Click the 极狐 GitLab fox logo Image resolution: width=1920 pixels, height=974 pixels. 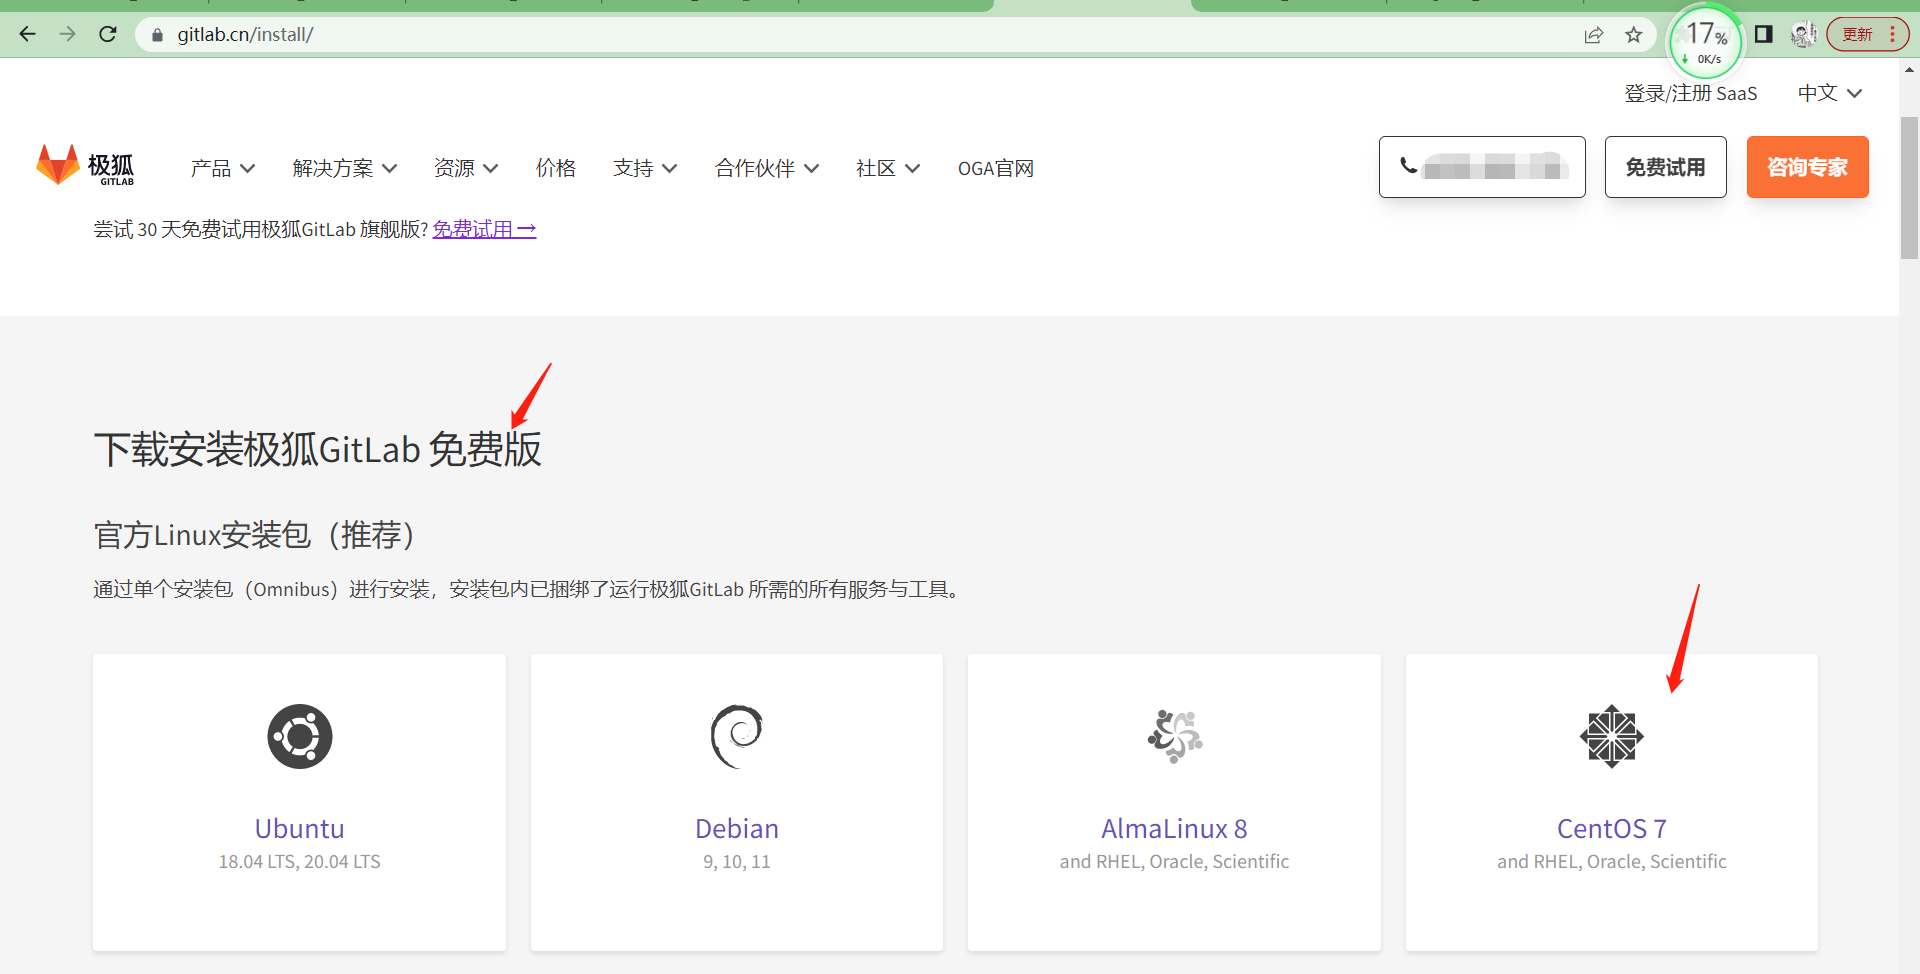tap(85, 165)
